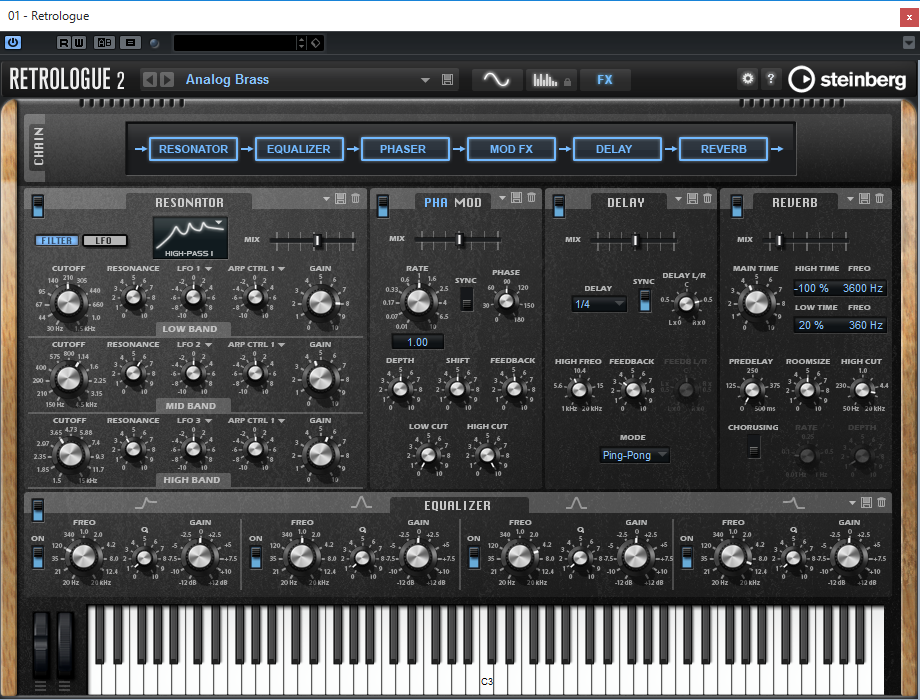Open the High-Pass I filter shape selector
The width and height of the screenshot is (920, 700).
point(190,238)
